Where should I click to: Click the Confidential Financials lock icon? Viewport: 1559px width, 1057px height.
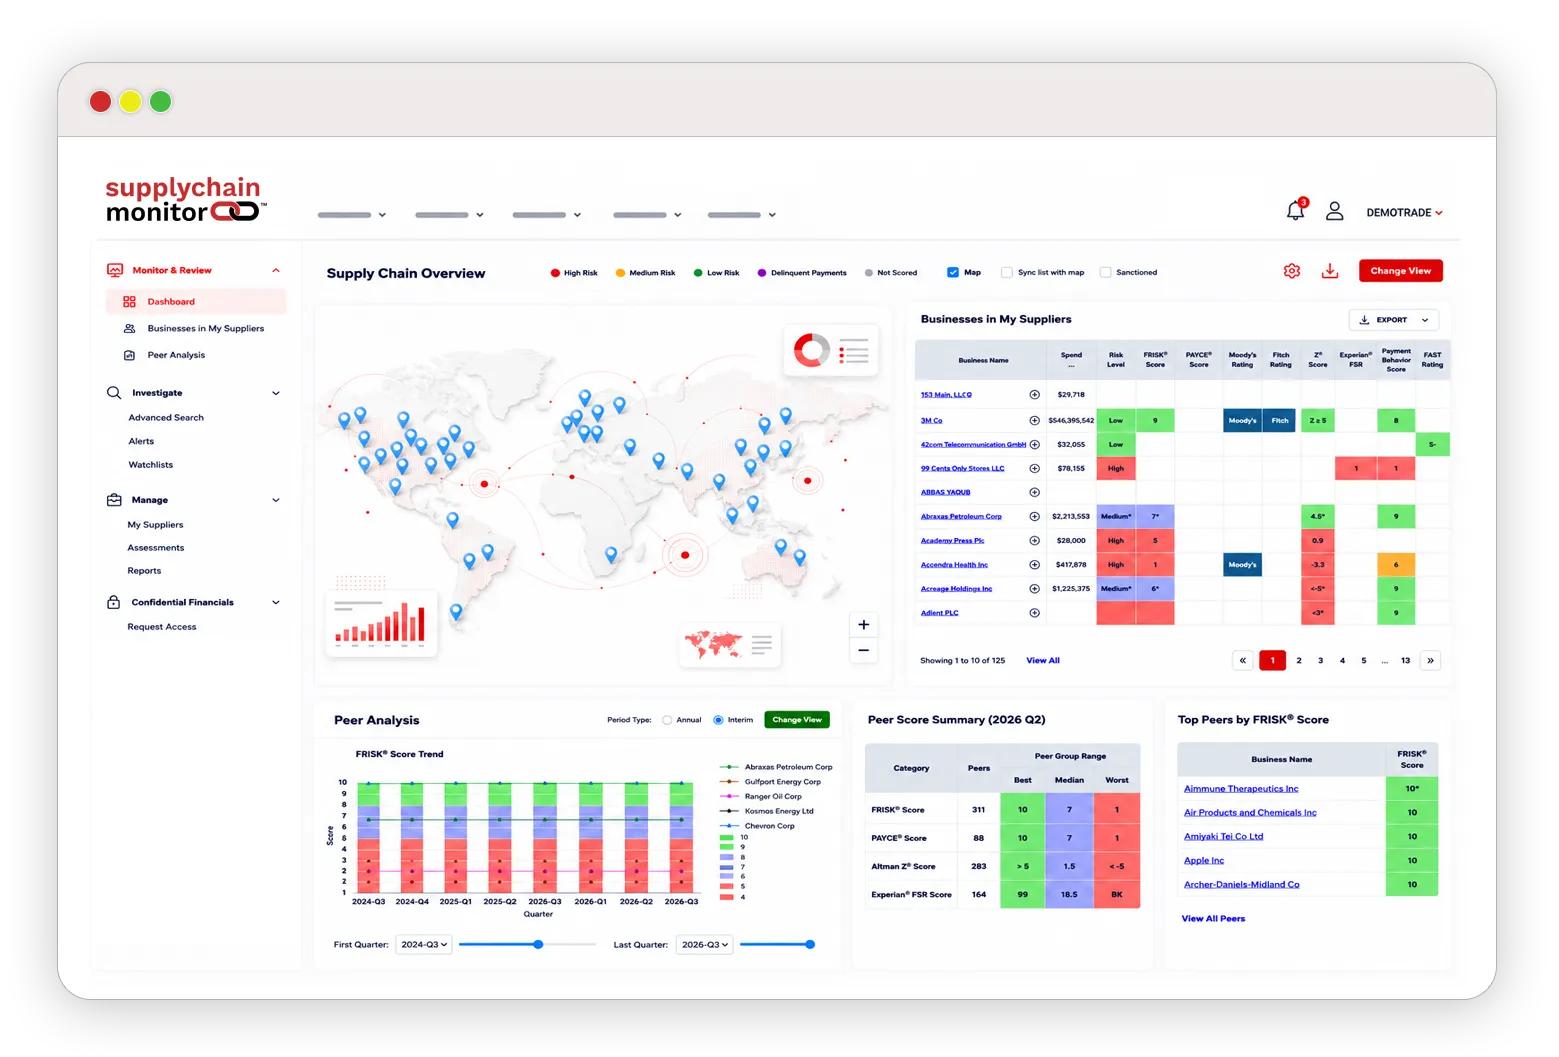114,602
